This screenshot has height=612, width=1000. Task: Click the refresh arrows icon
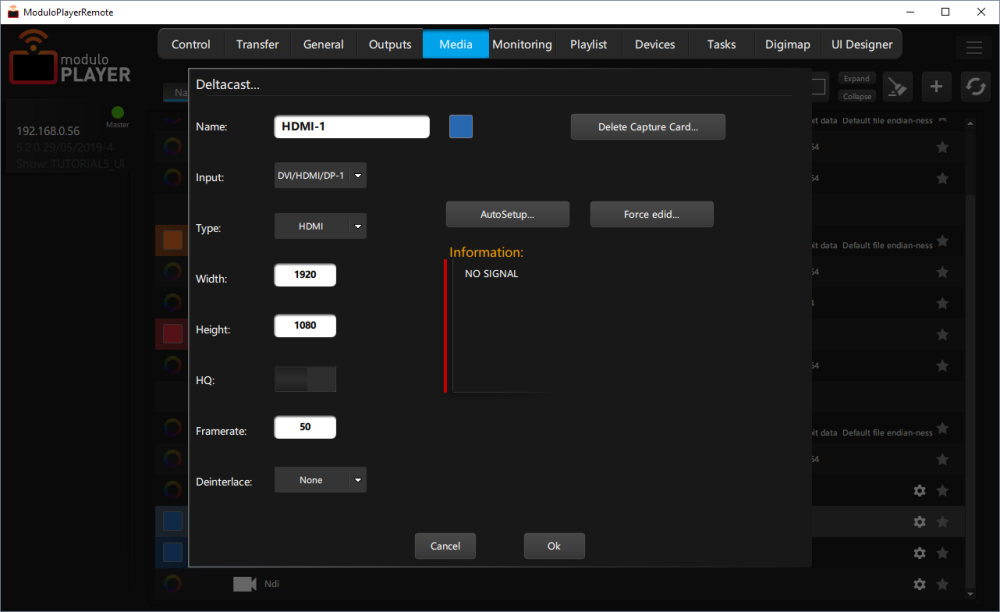975,87
